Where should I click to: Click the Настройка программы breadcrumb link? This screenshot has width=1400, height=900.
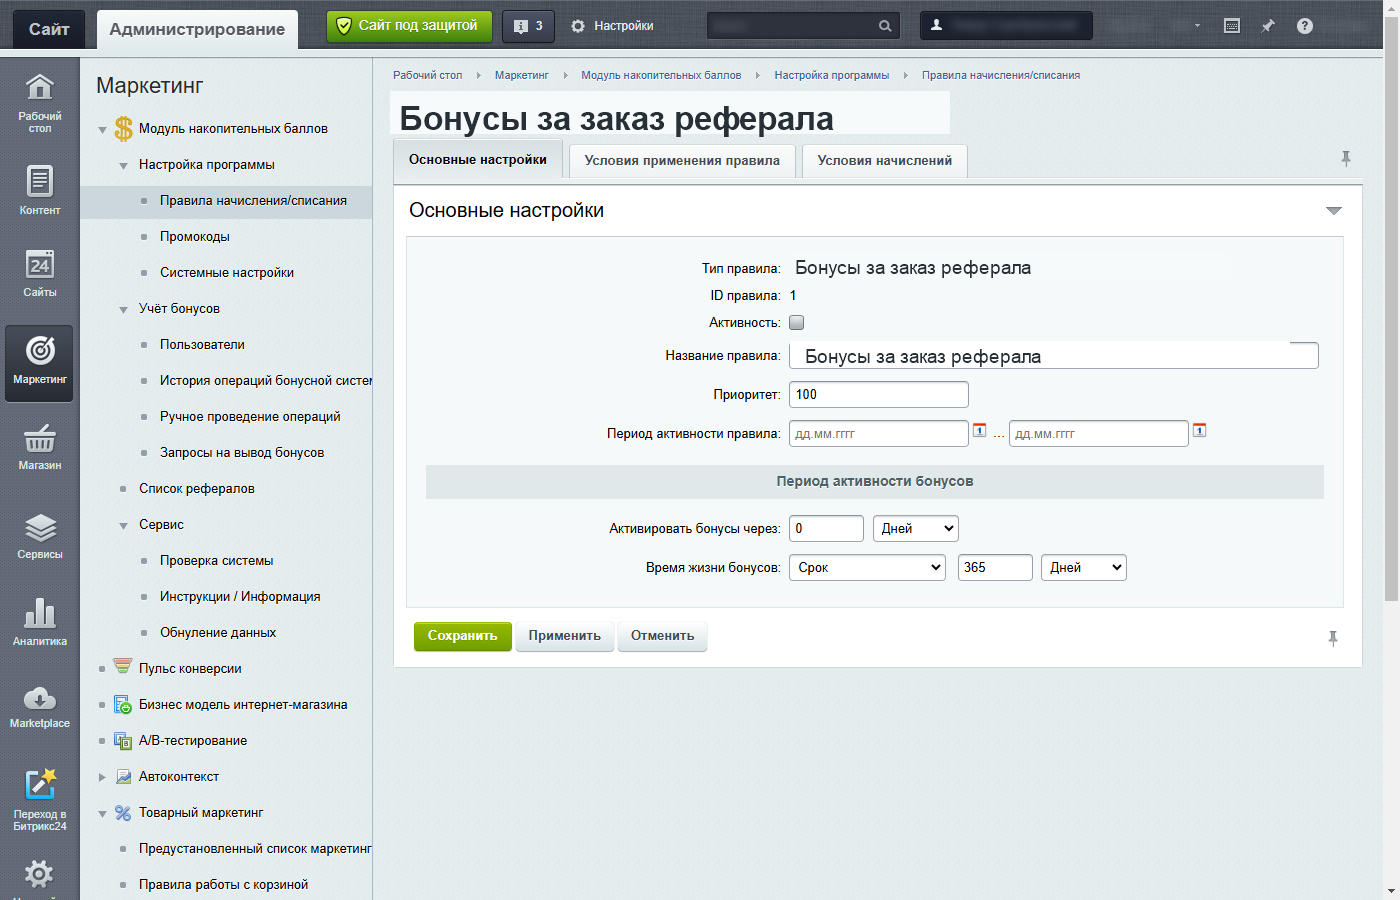coord(831,75)
